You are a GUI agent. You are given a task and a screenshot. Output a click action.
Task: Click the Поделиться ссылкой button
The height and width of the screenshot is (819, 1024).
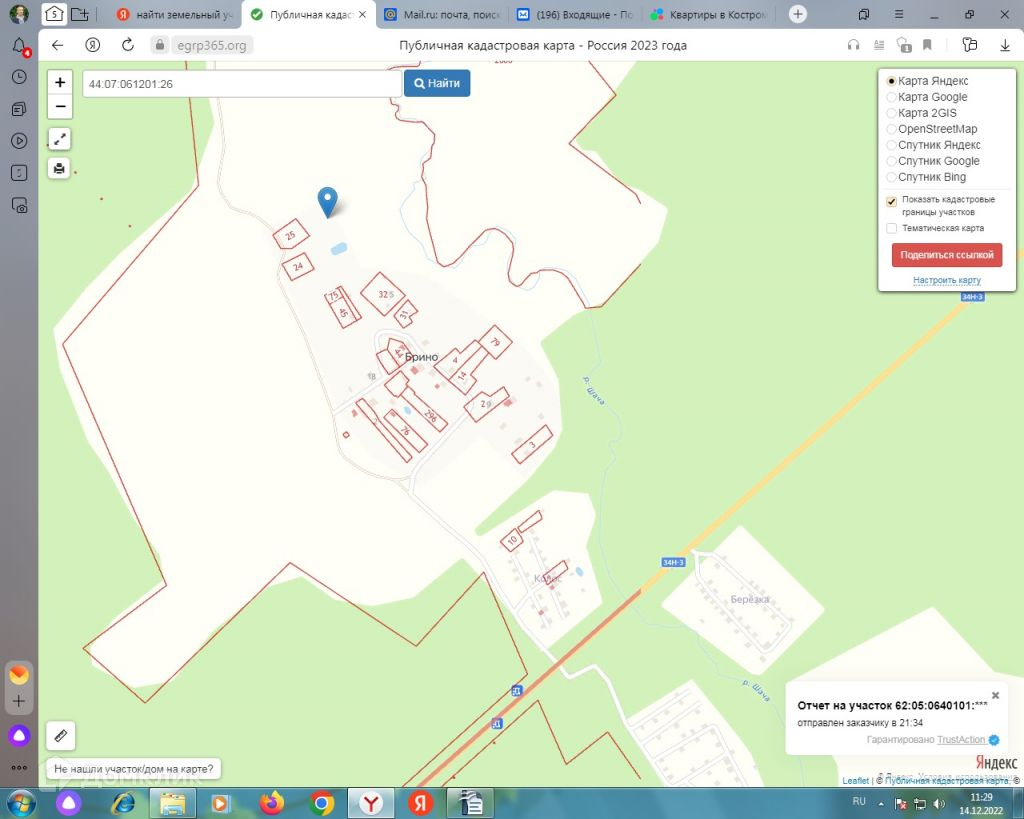coord(946,255)
